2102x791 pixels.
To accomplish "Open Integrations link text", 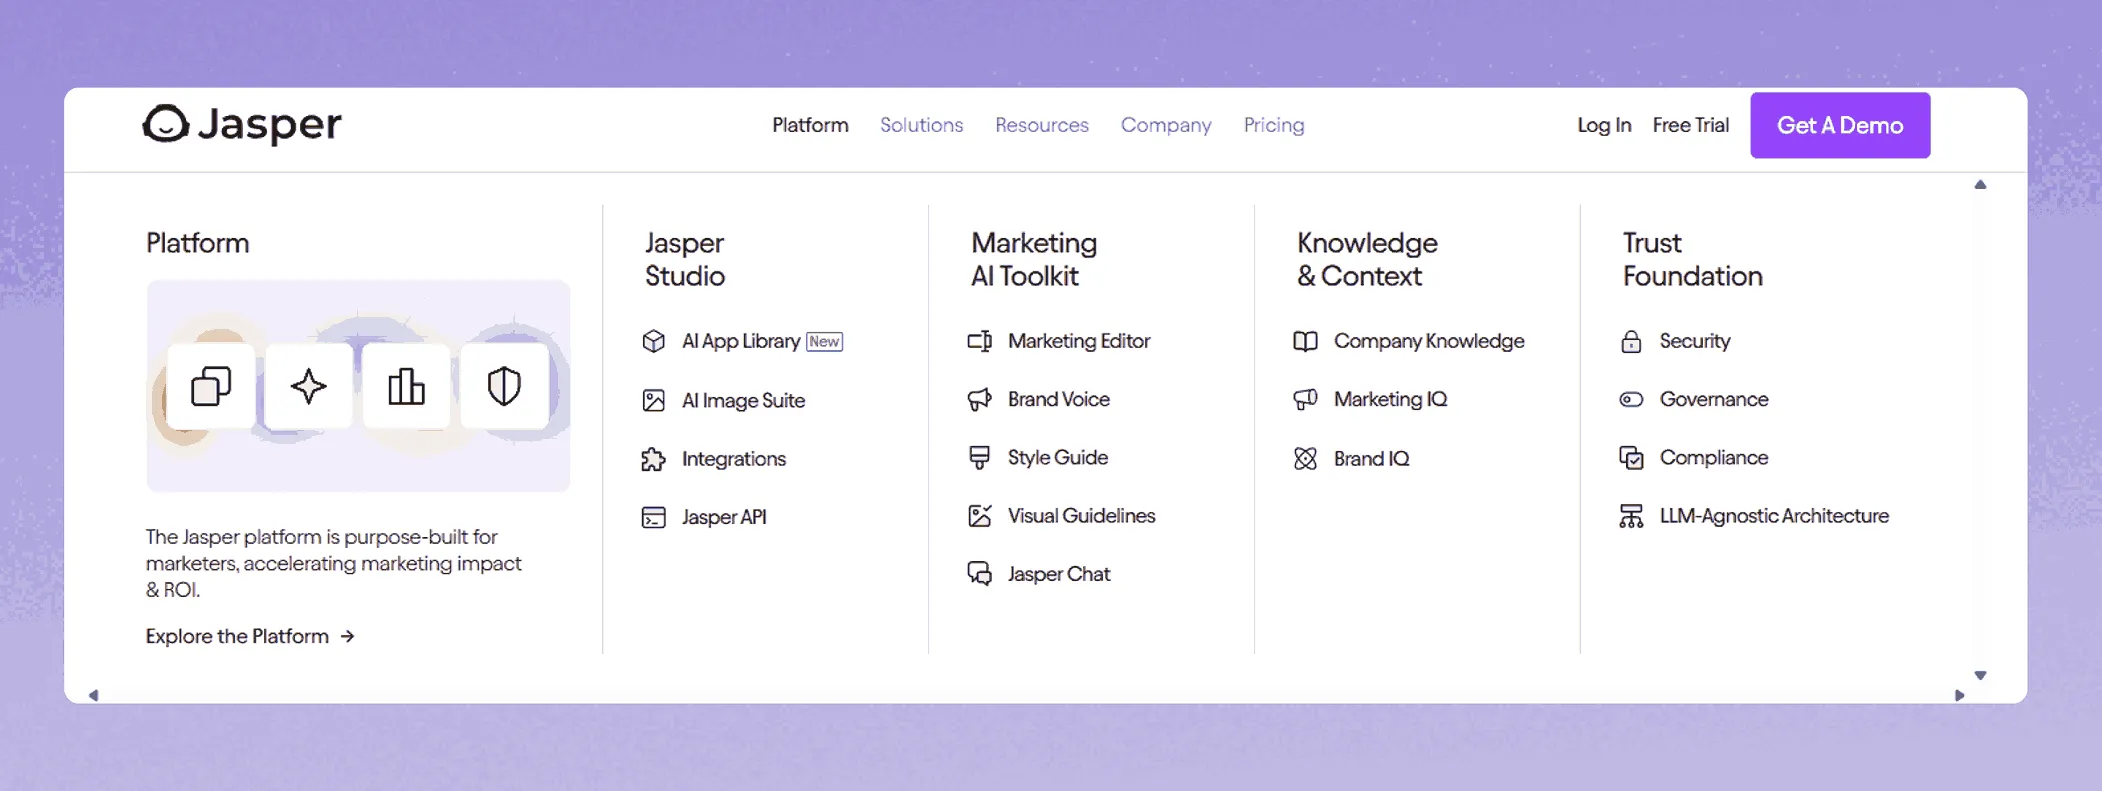I will tap(734, 459).
